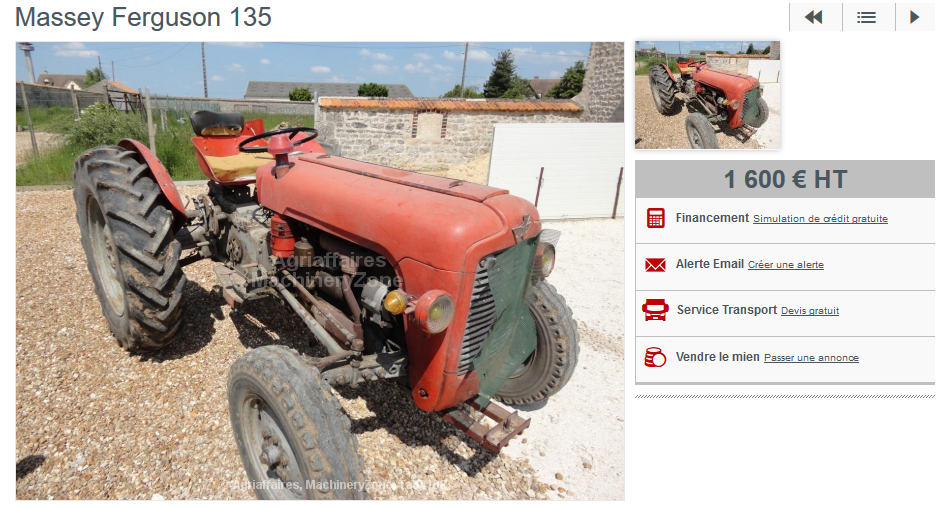Click the red envelope Alerte Email icon
Image resolution: width=944 pixels, height=507 pixels.
point(656,264)
